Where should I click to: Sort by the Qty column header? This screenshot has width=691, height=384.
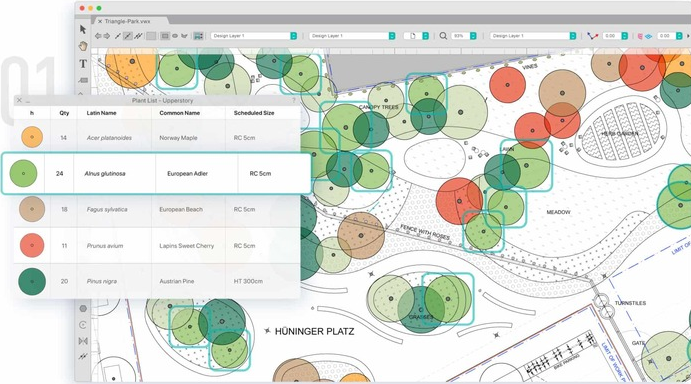point(64,113)
